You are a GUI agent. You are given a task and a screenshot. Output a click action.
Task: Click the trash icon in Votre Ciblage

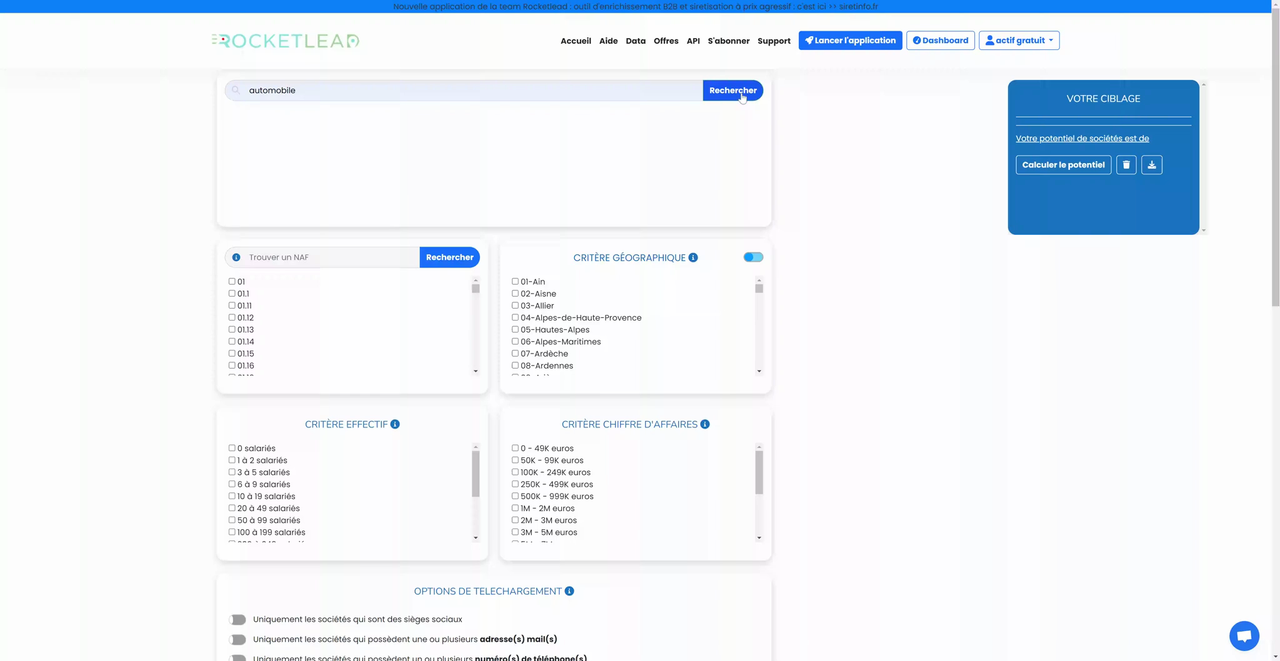tap(1126, 165)
